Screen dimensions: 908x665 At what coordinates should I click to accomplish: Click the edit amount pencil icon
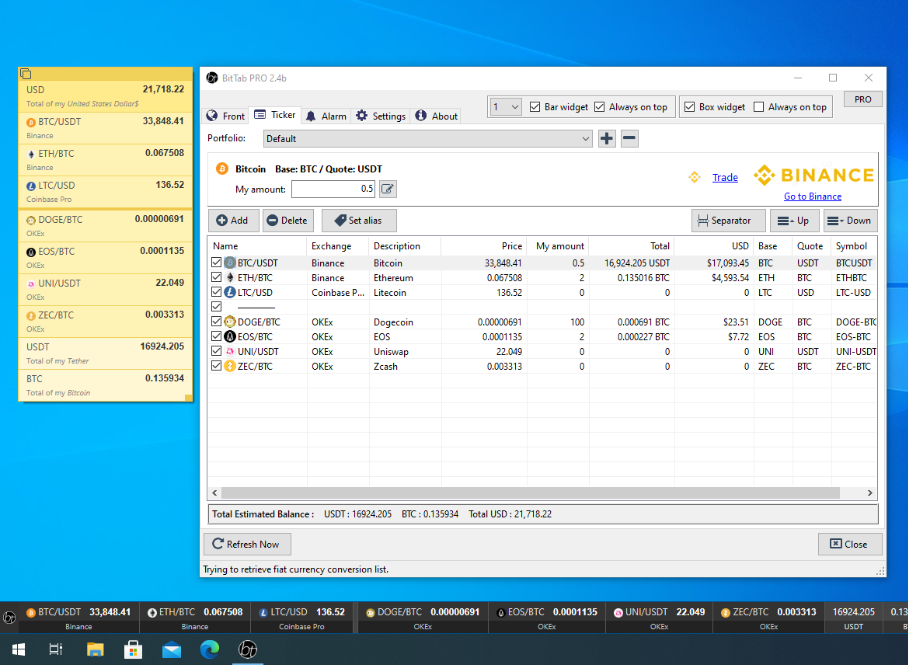(387, 189)
